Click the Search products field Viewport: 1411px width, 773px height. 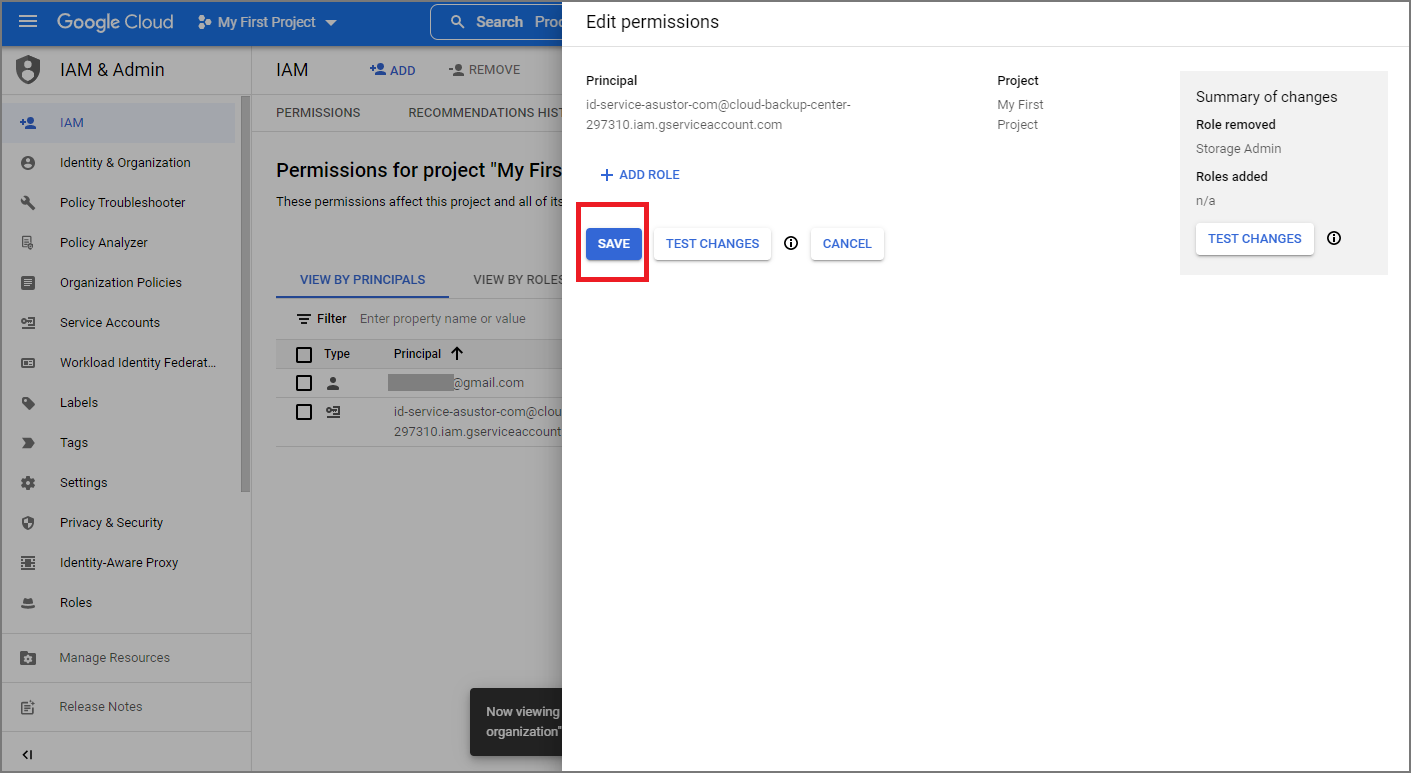(497, 22)
